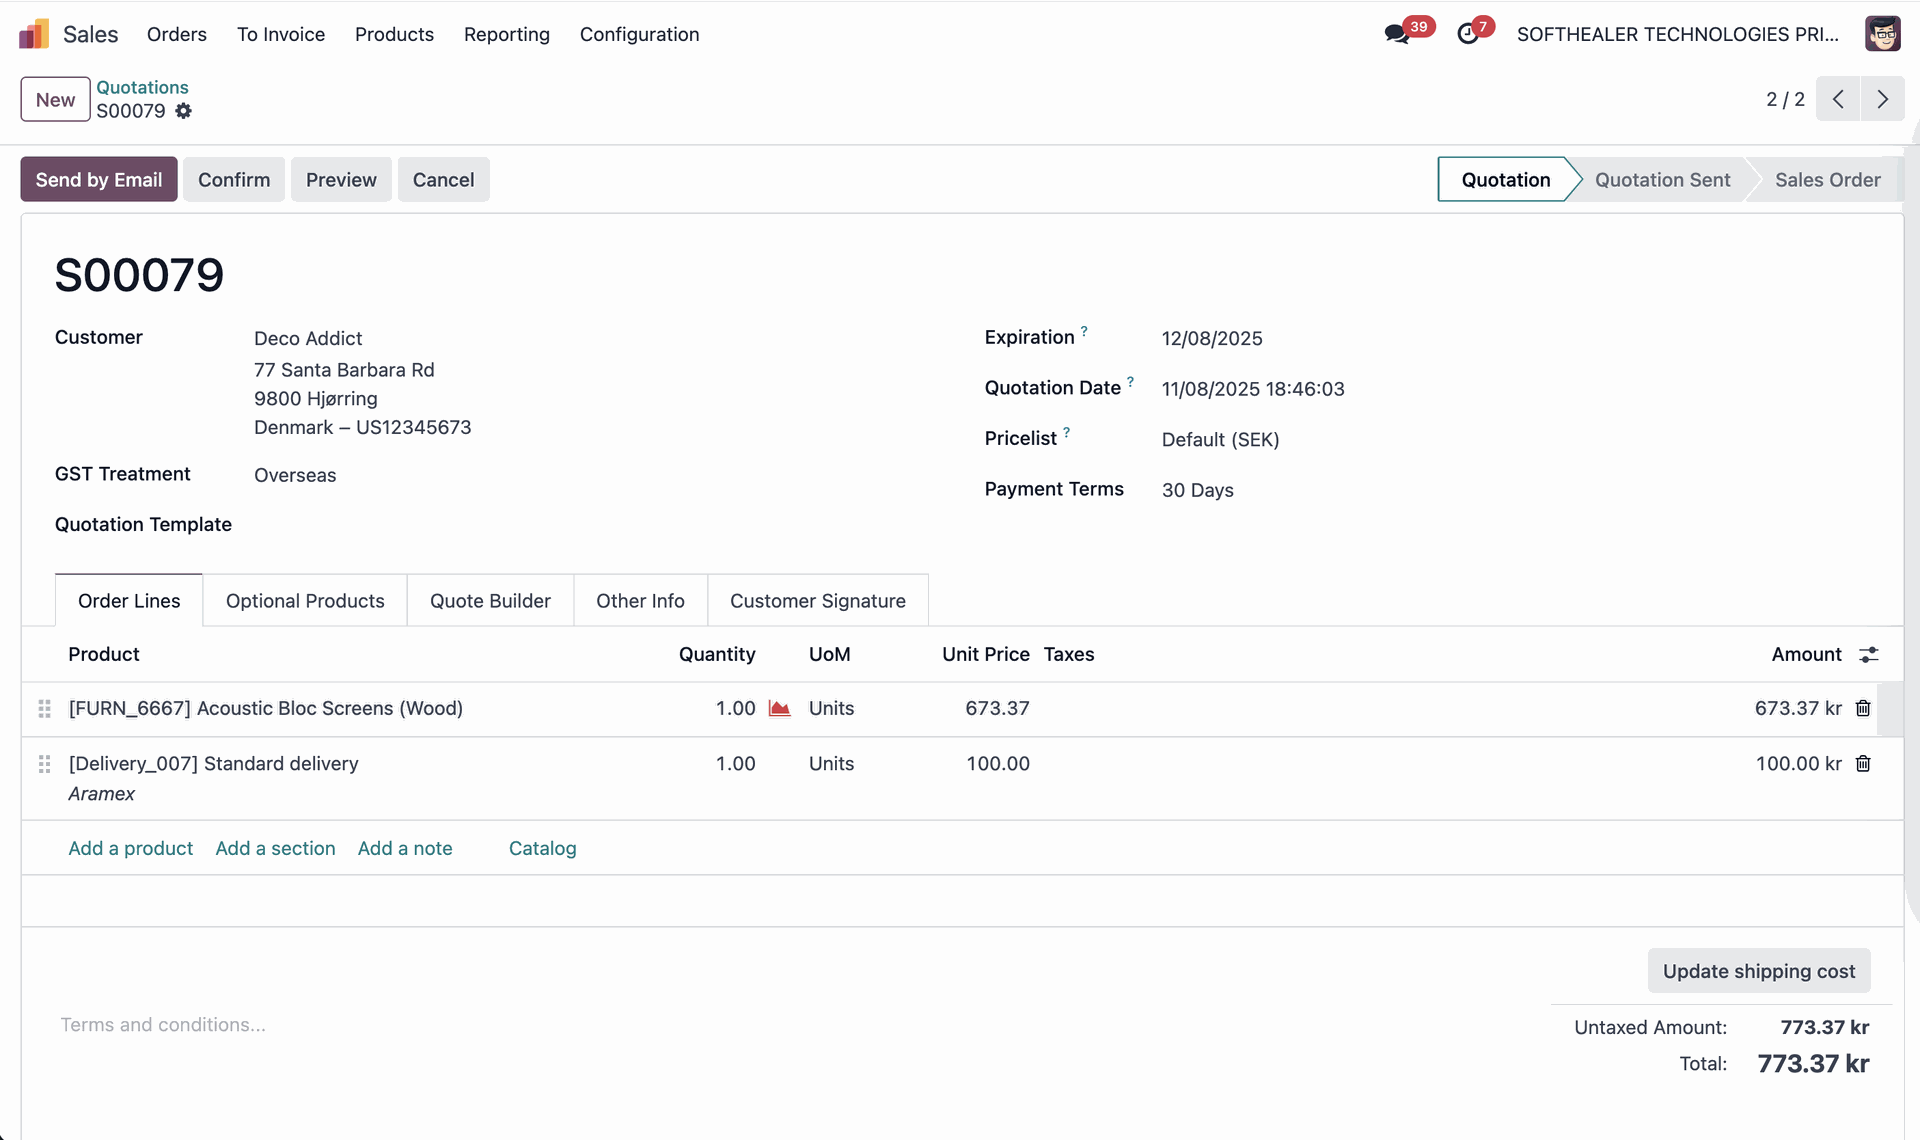Click drag handle of Standard delivery line

tap(44, 764)
